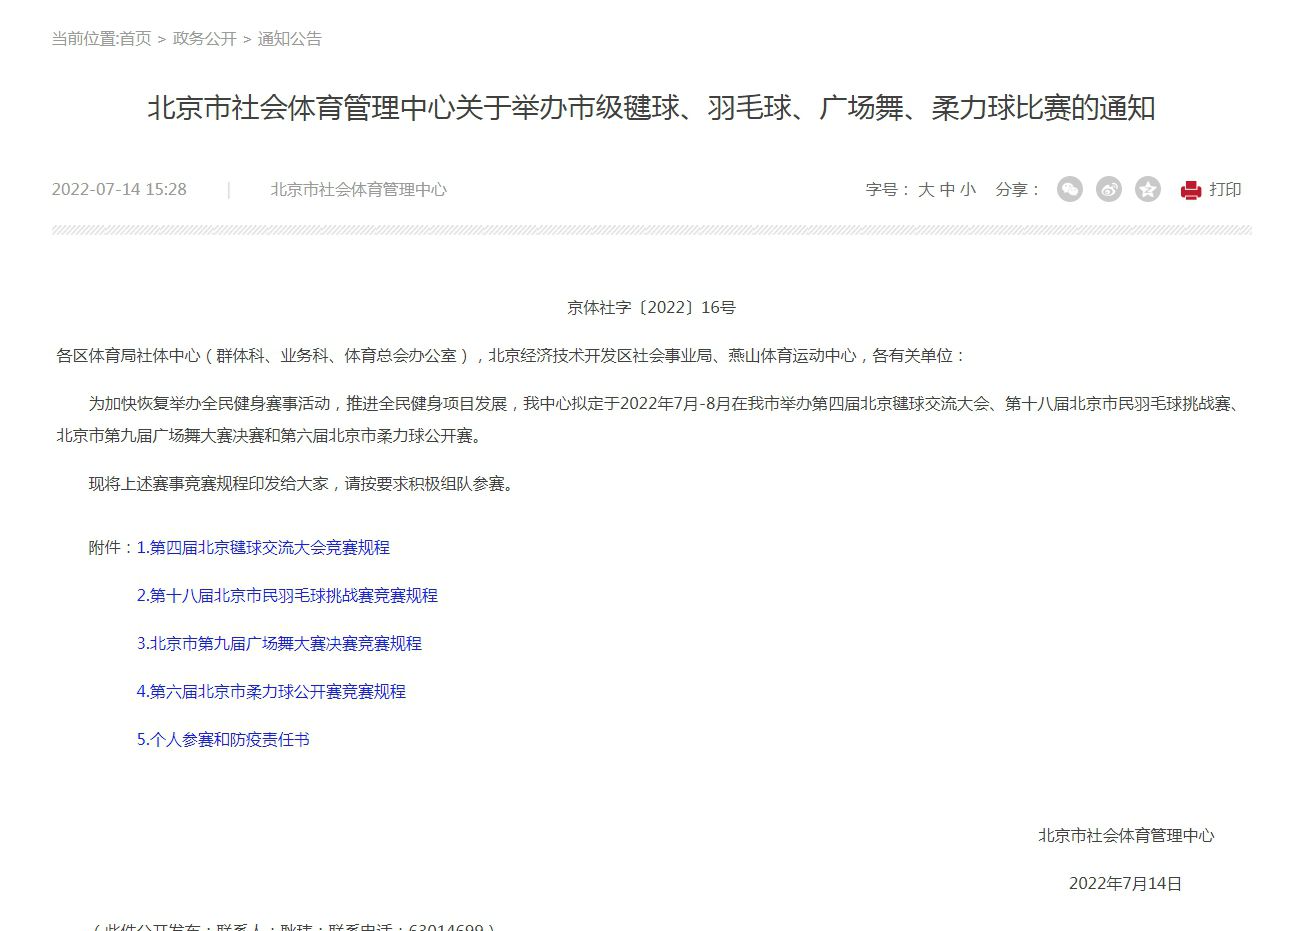Set font size to 中
The image size is (1313, 931).
pyautogui.click(x=947, y=189)
